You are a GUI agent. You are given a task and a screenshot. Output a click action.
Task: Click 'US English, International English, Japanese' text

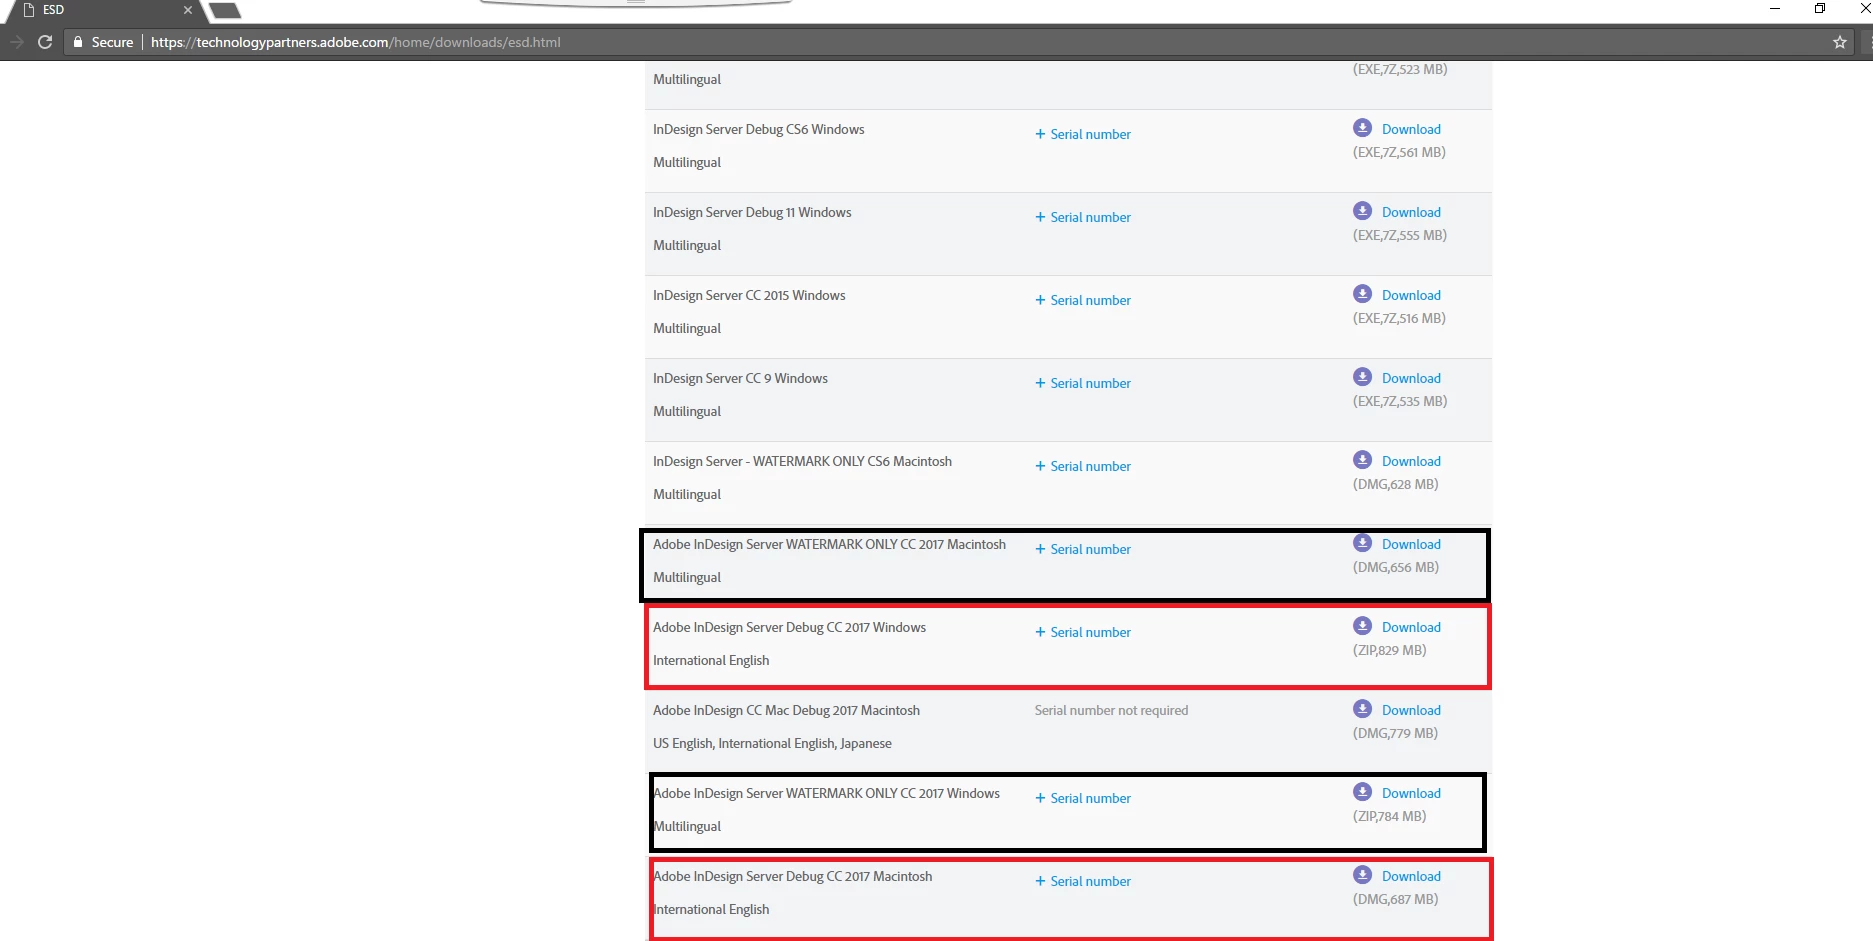(772, 743)
